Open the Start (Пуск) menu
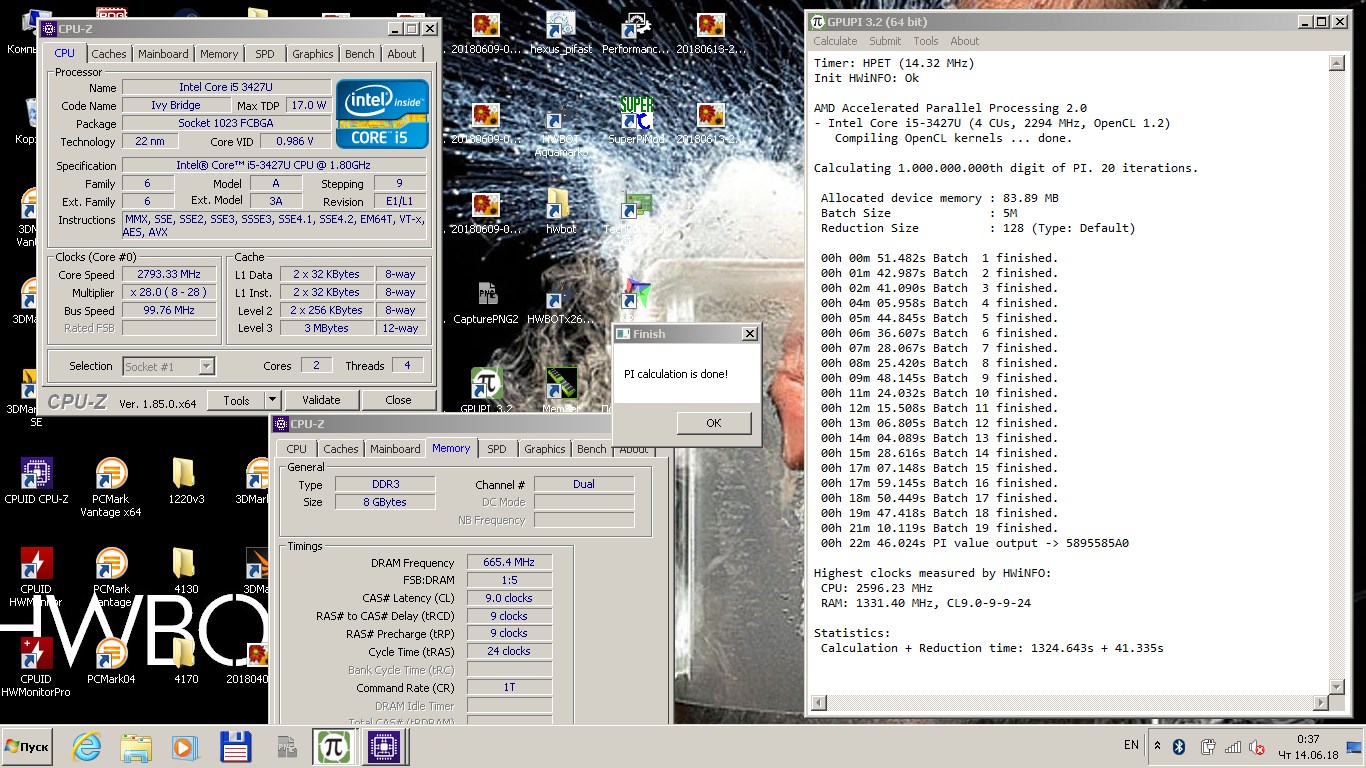Screen dimensions: 1366x768 [x=27, y=746]
